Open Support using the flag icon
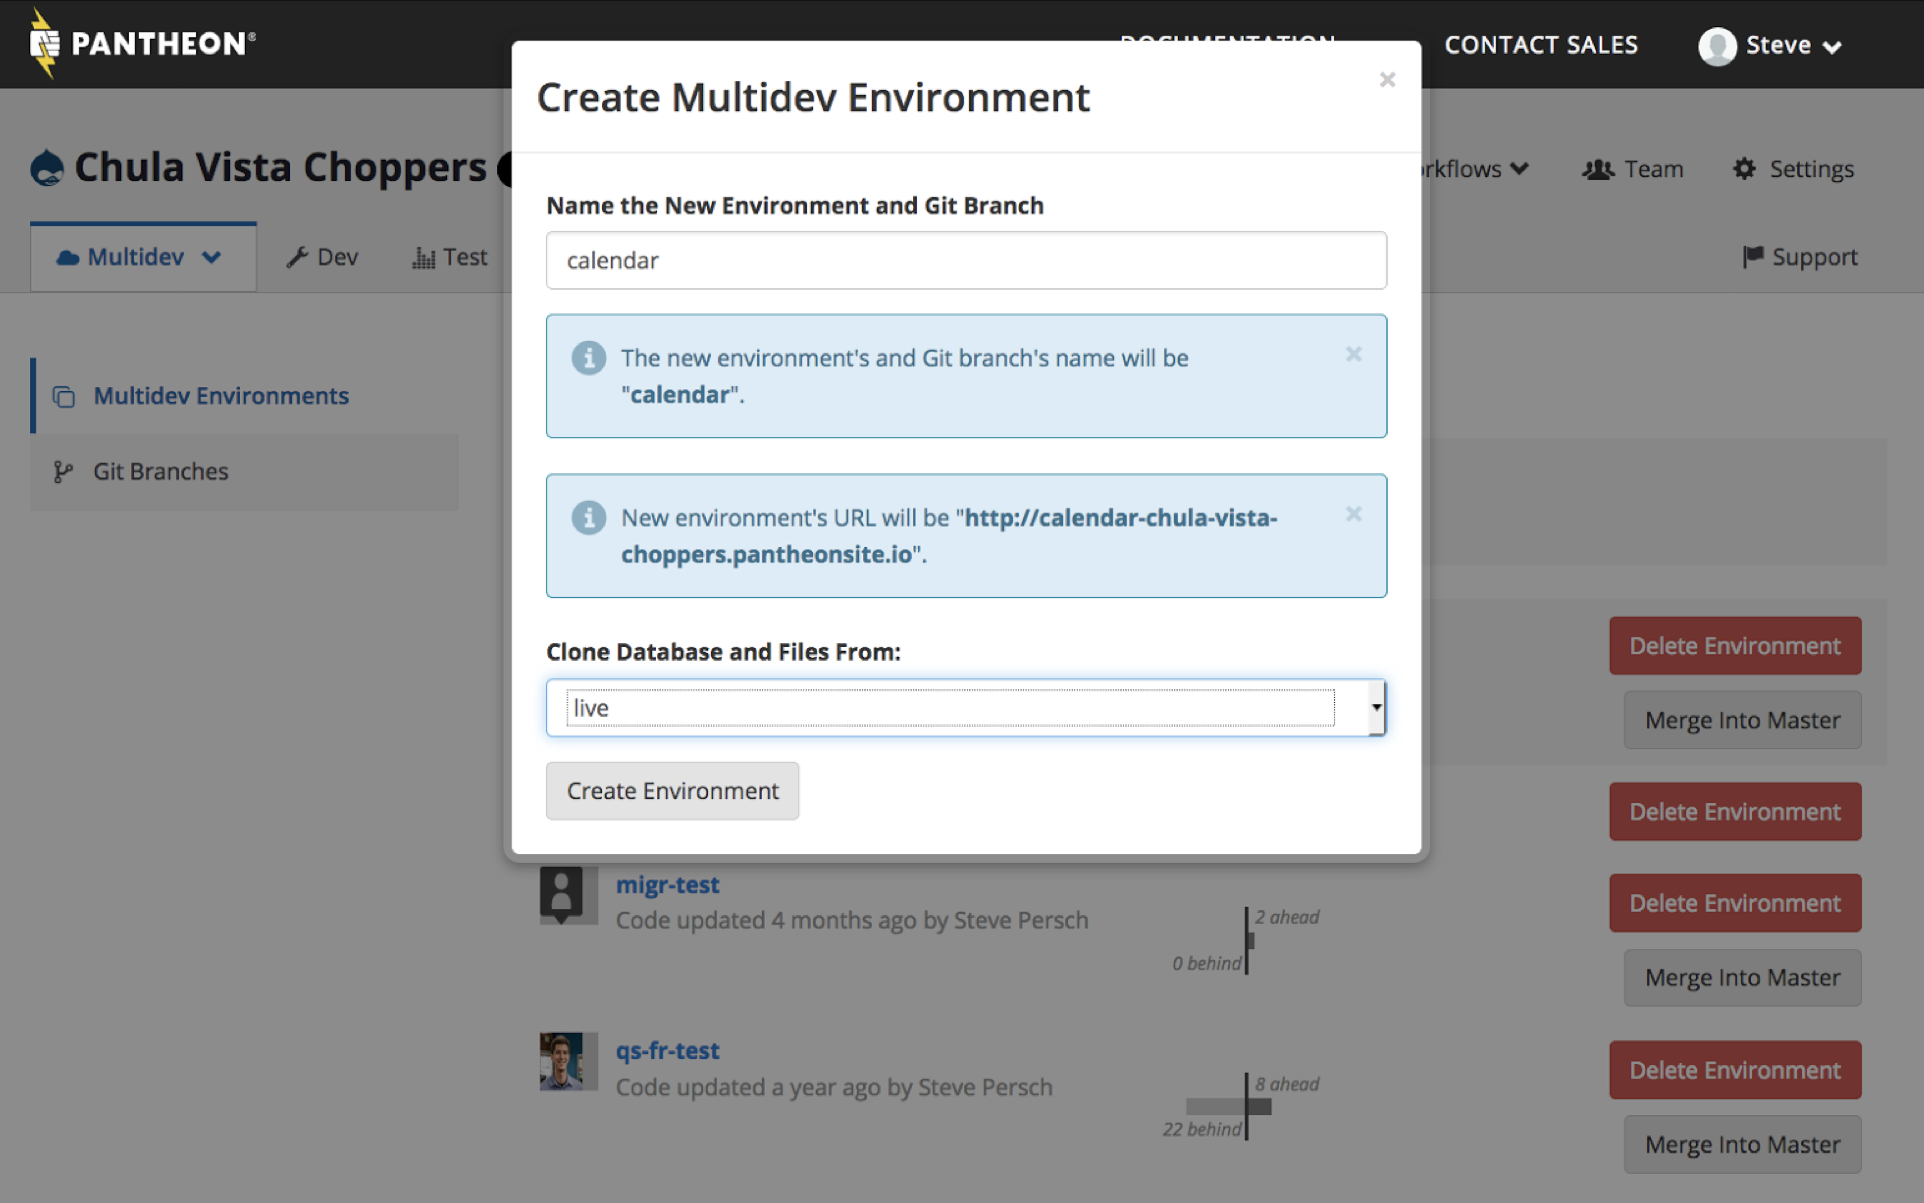Screen dimensions: 1924x1203 pos(1752,257)
